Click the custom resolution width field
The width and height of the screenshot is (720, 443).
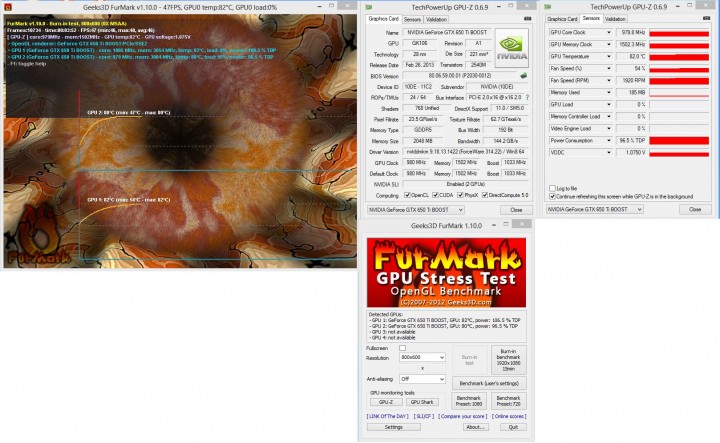coord(409,368)
